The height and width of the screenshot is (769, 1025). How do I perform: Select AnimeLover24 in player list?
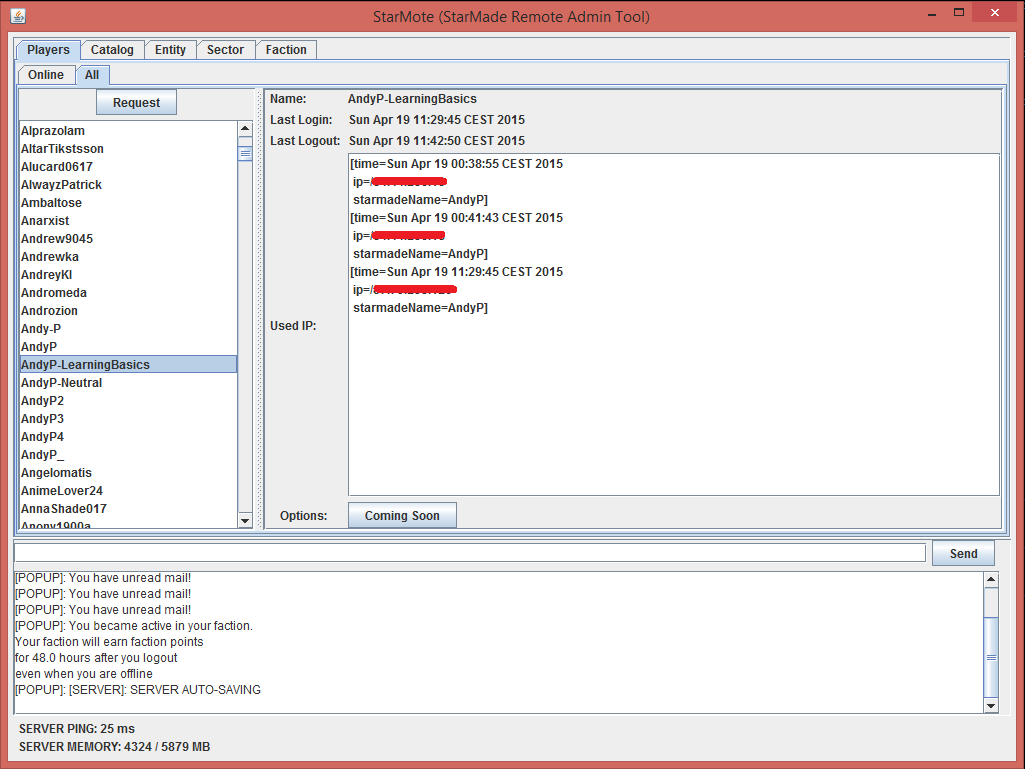[x=62, y=491]
